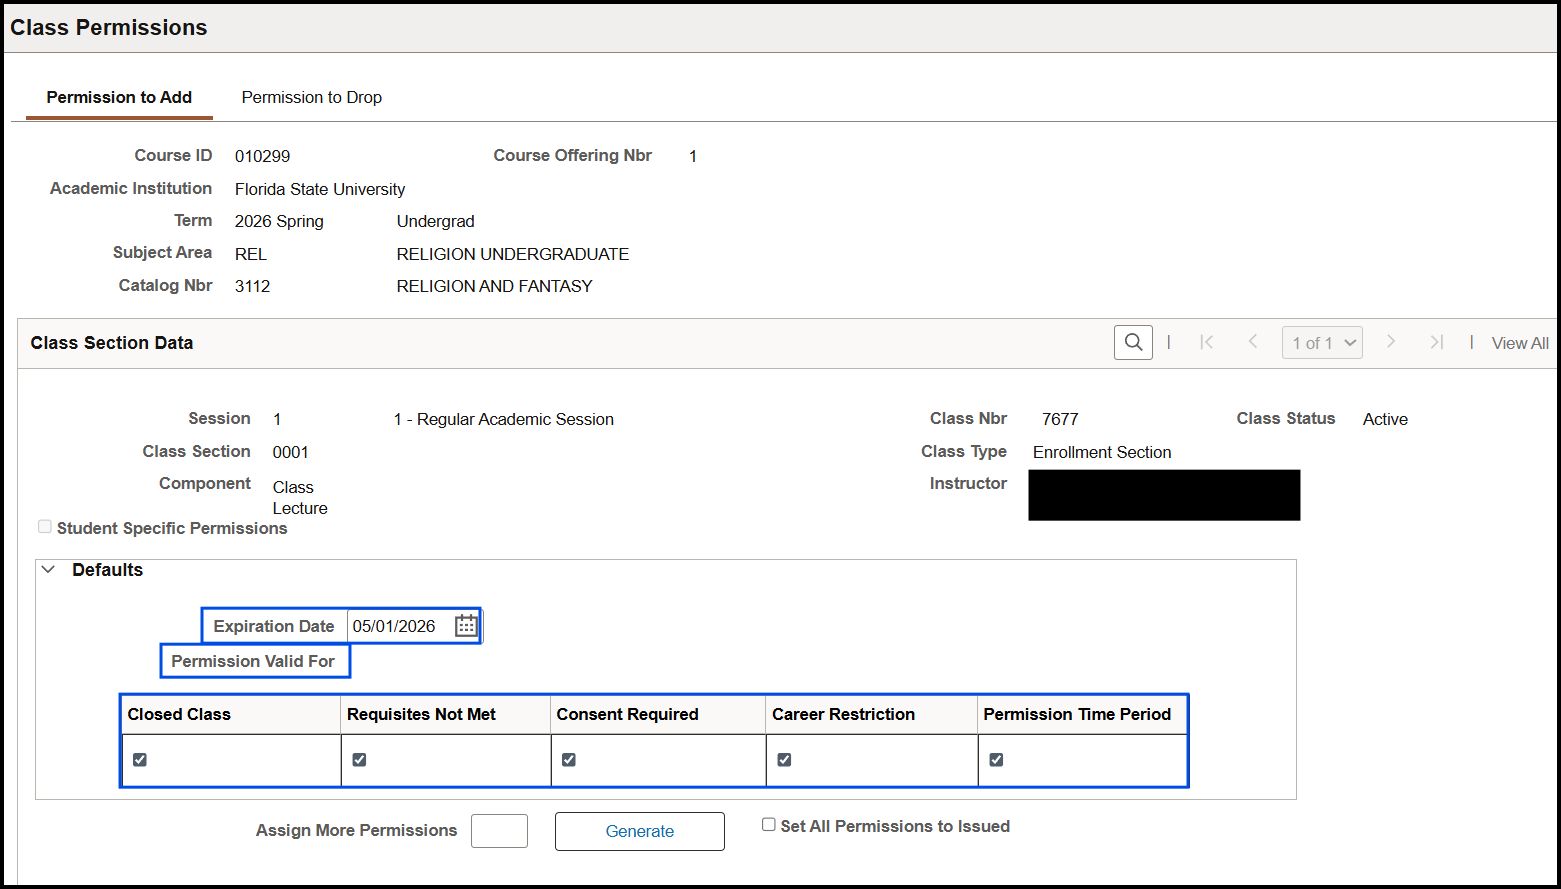Enable Set All Permissions to Issued

coord(769,825)
